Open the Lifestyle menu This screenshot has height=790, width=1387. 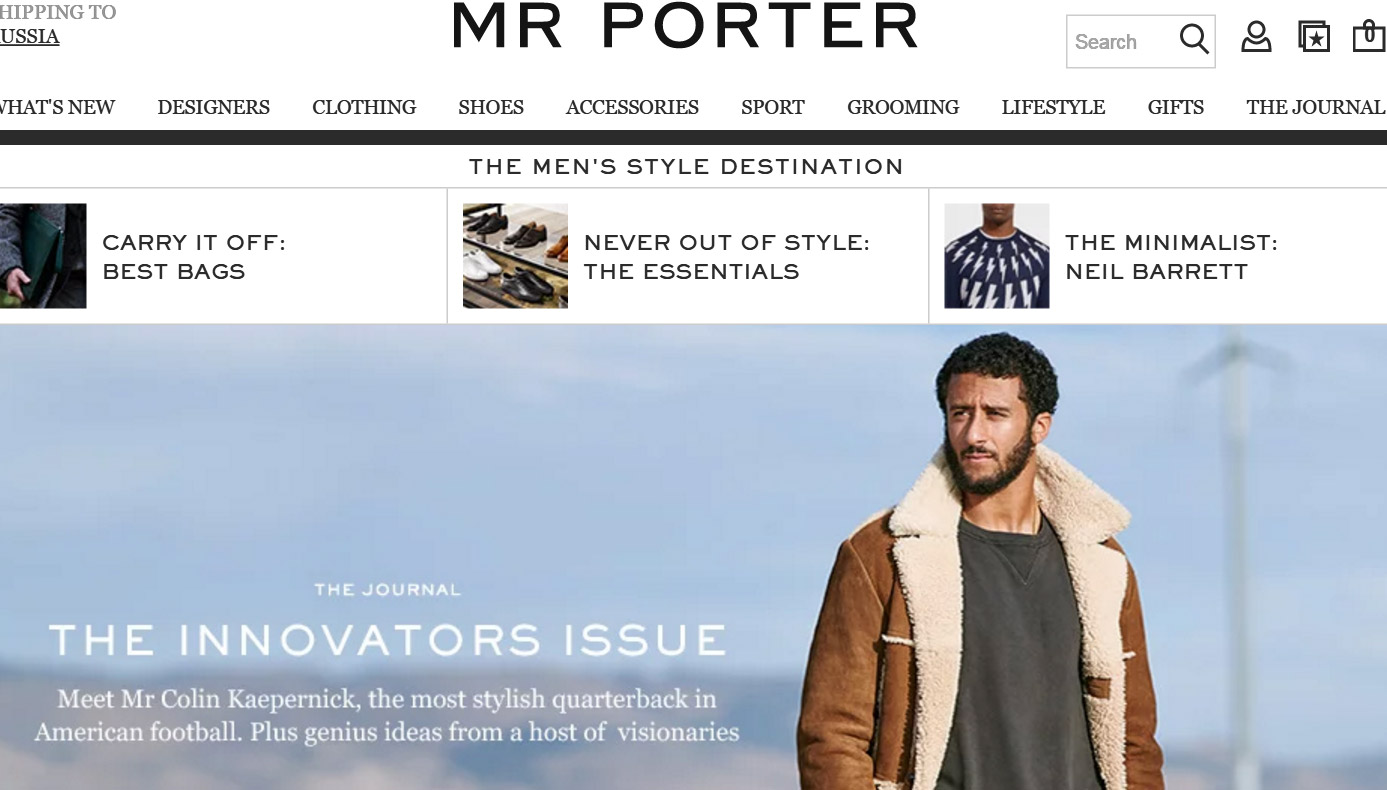click(1053, 107)
